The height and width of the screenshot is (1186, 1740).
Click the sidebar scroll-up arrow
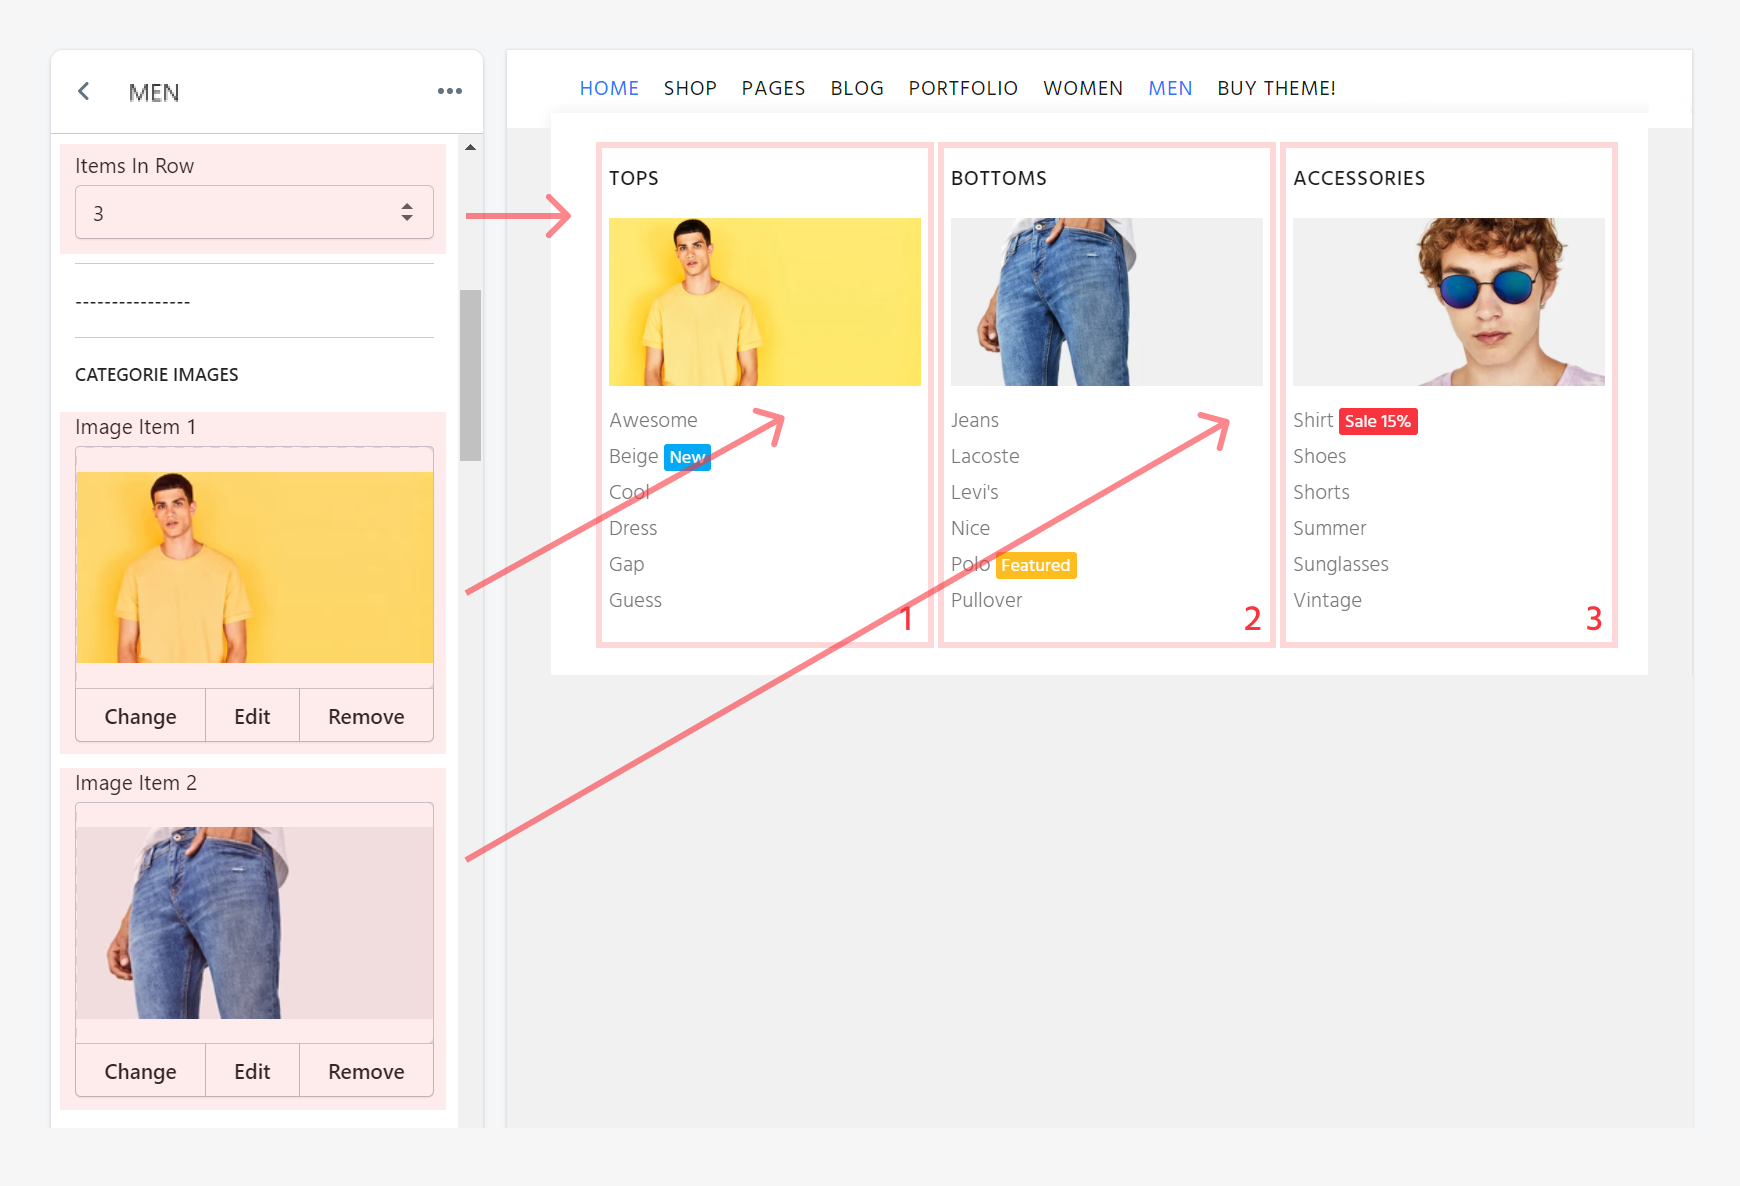tap(470, 148)
